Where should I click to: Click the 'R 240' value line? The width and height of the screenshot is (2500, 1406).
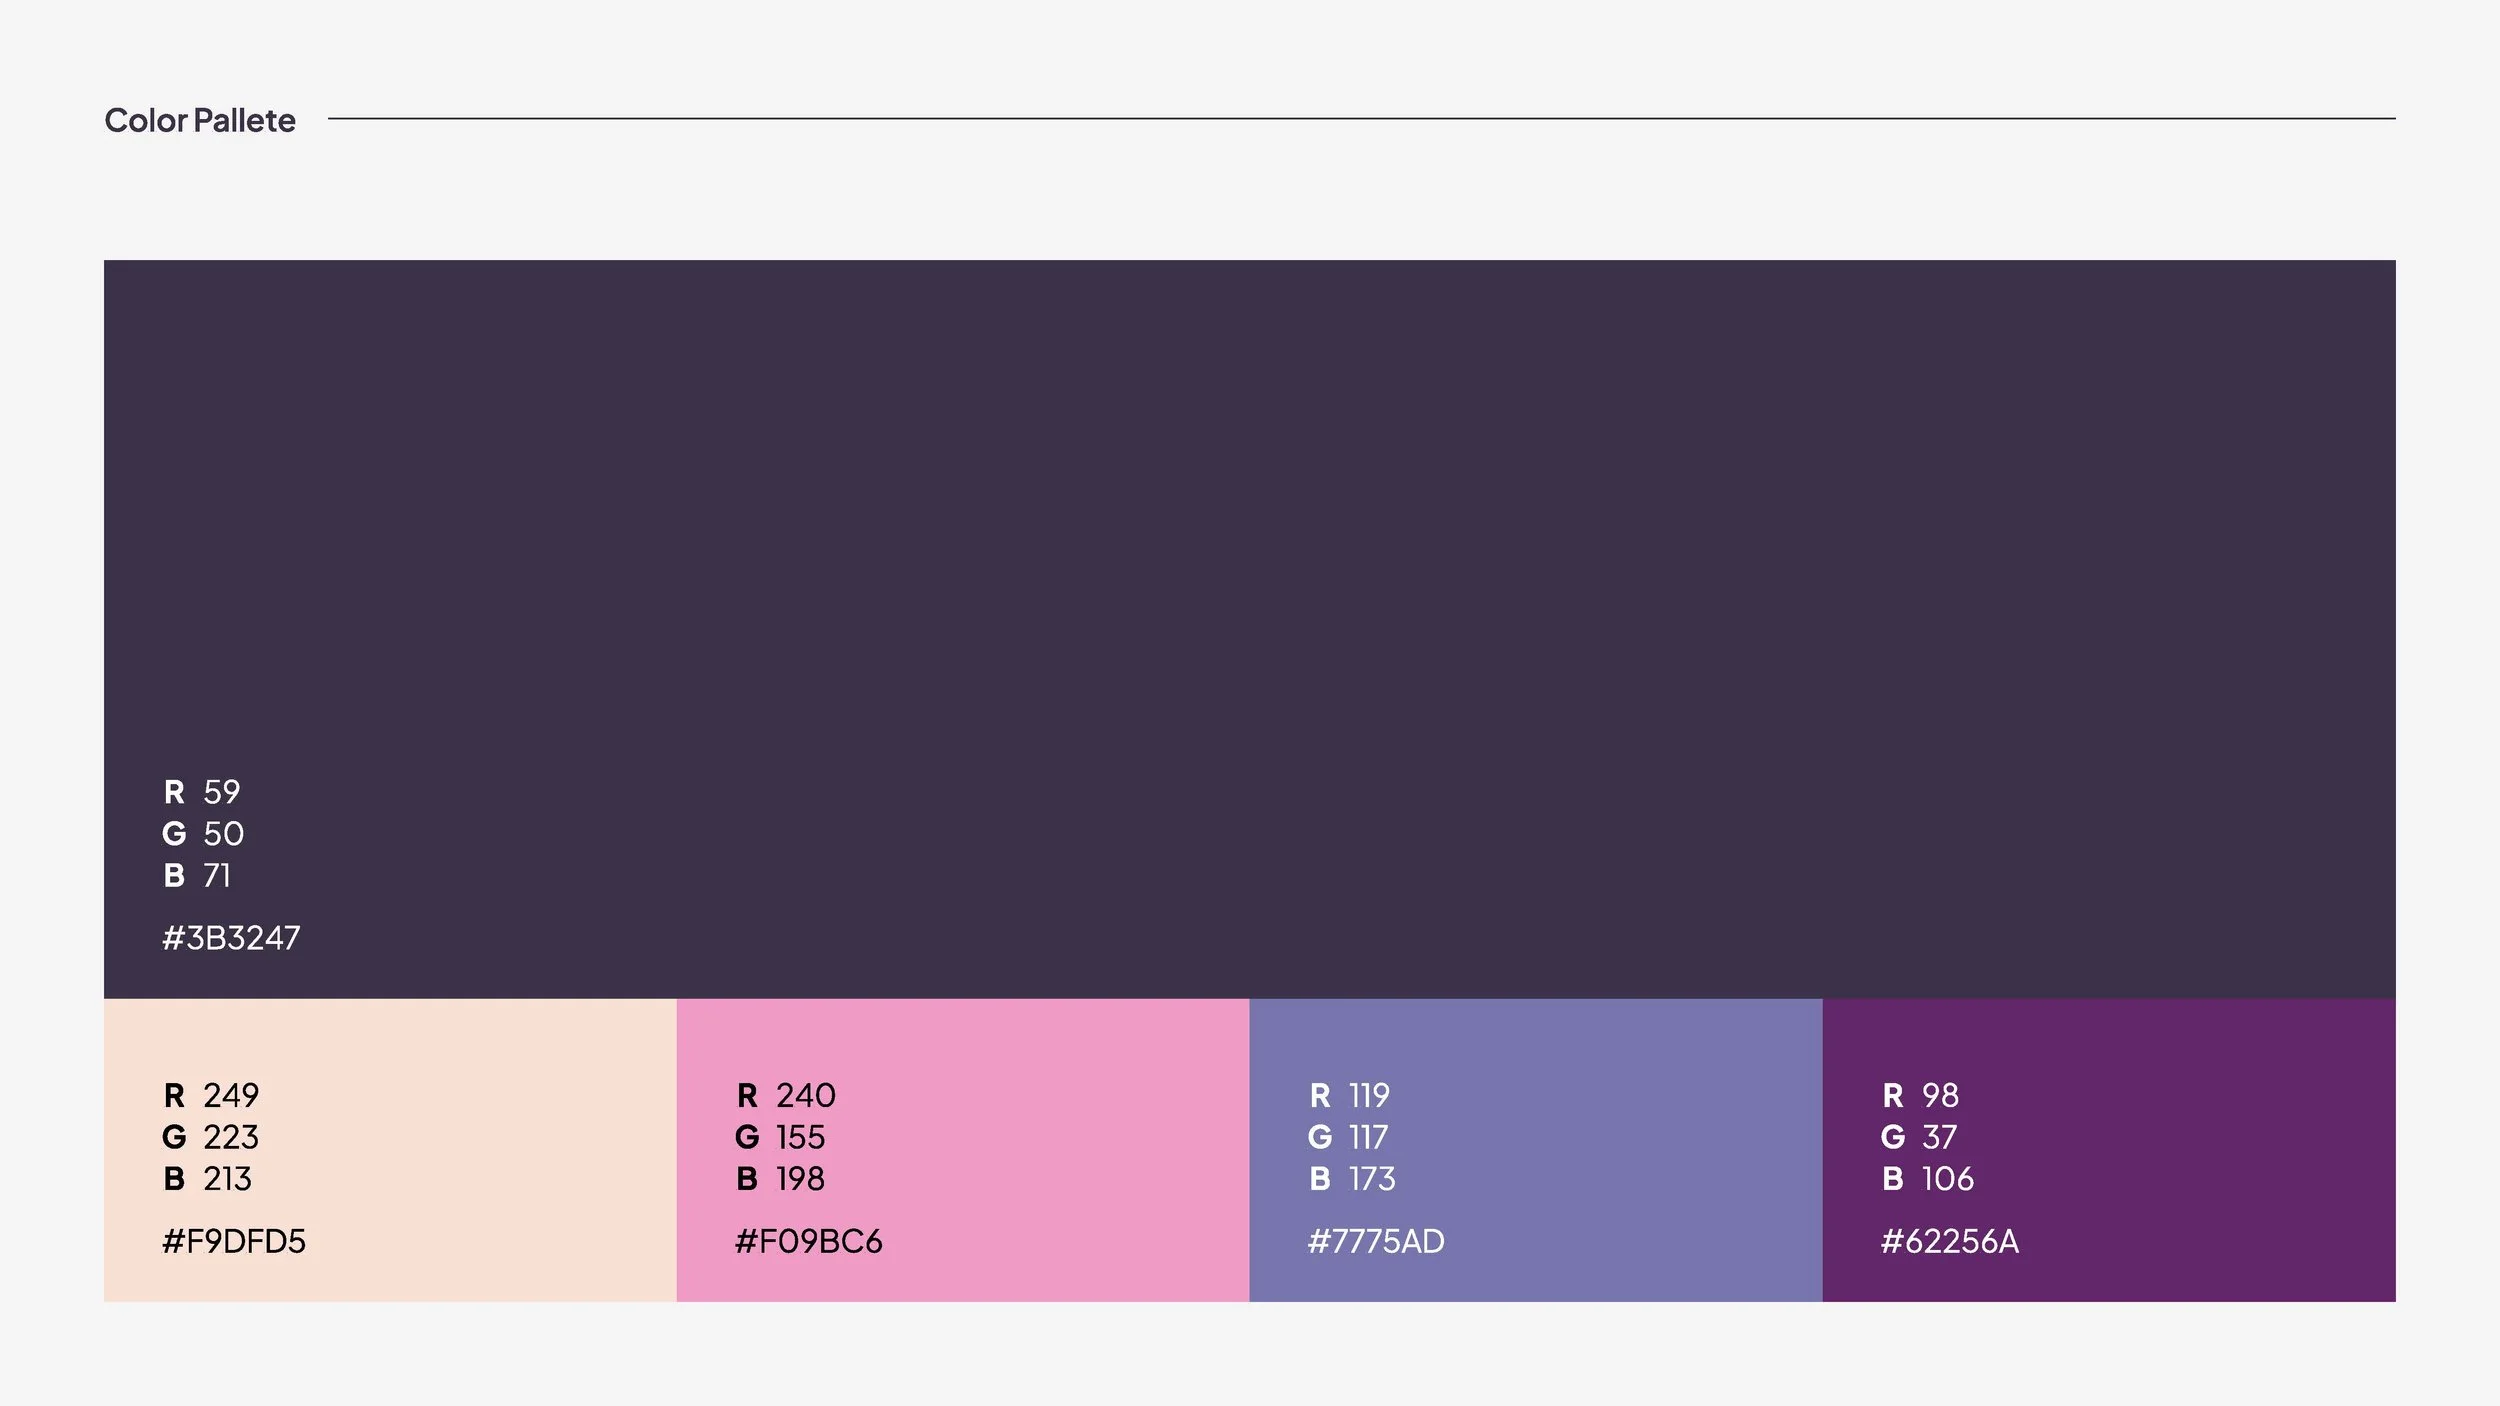[786, 1095]
